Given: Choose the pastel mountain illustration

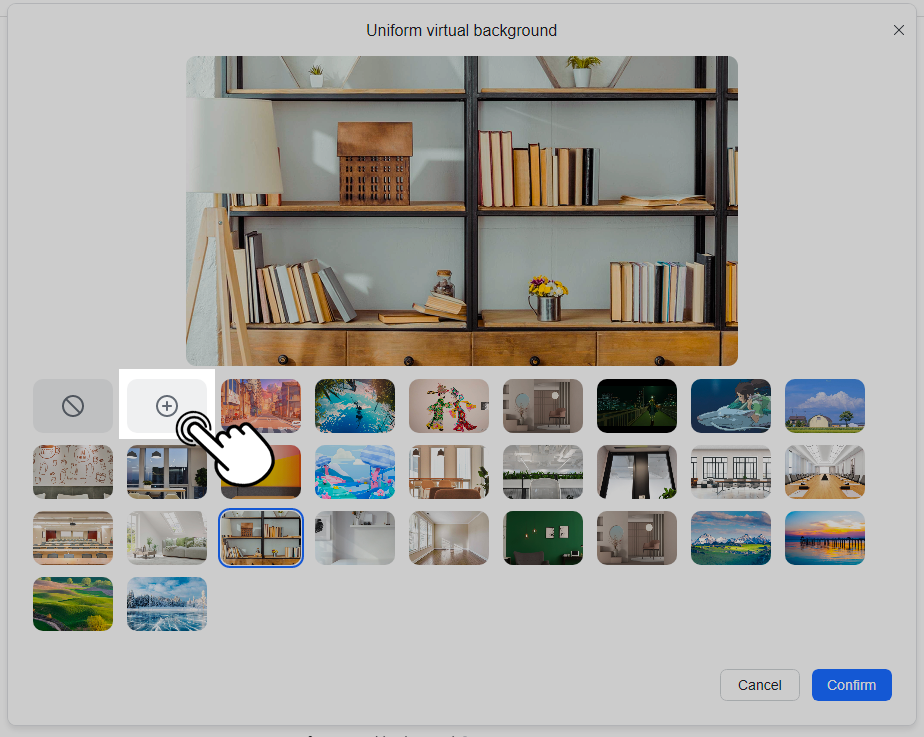Looking at the screenshot, I should 355,472.
